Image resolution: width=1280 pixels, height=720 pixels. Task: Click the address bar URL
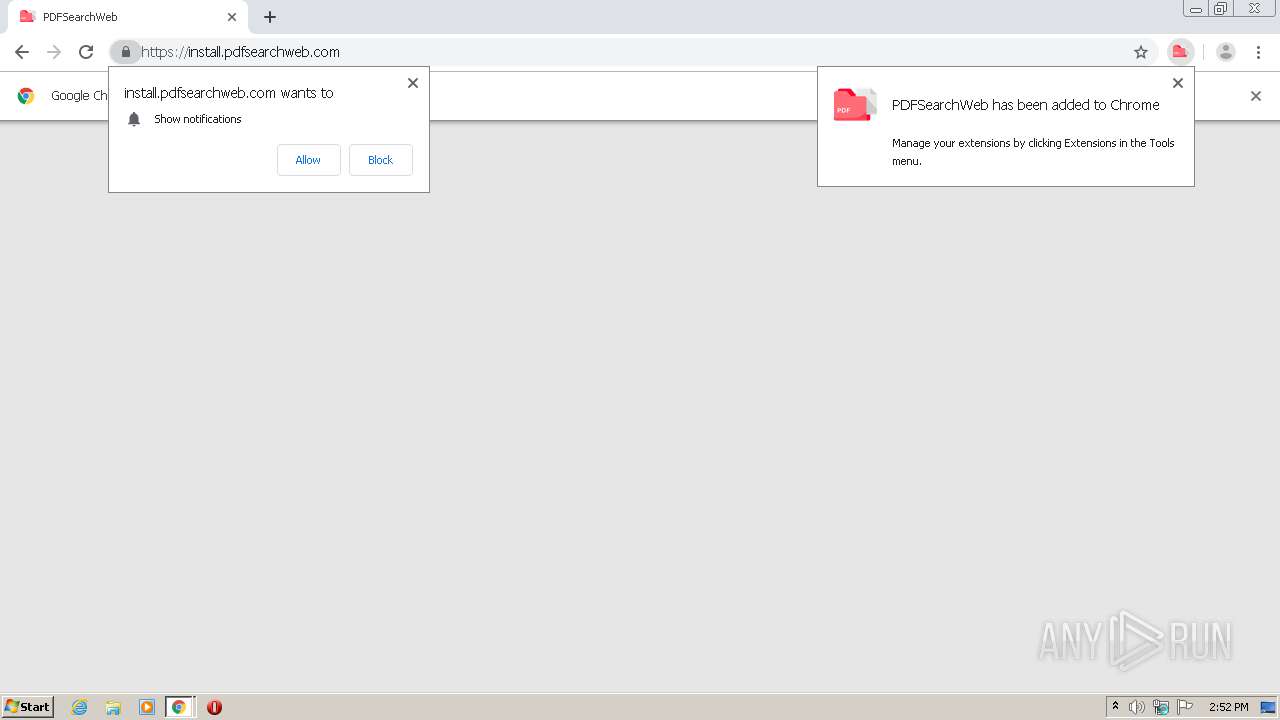tap(241, 52)
